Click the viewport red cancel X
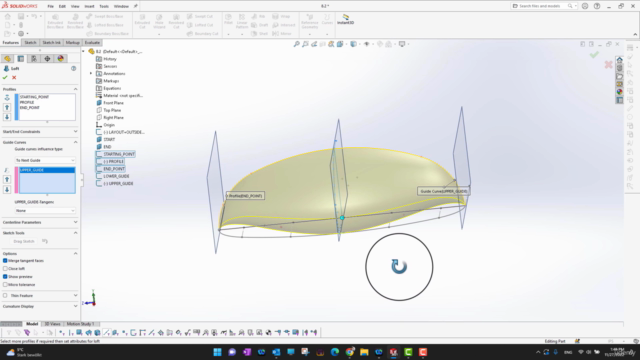This screenshot has width=640, height=360. 608,64
